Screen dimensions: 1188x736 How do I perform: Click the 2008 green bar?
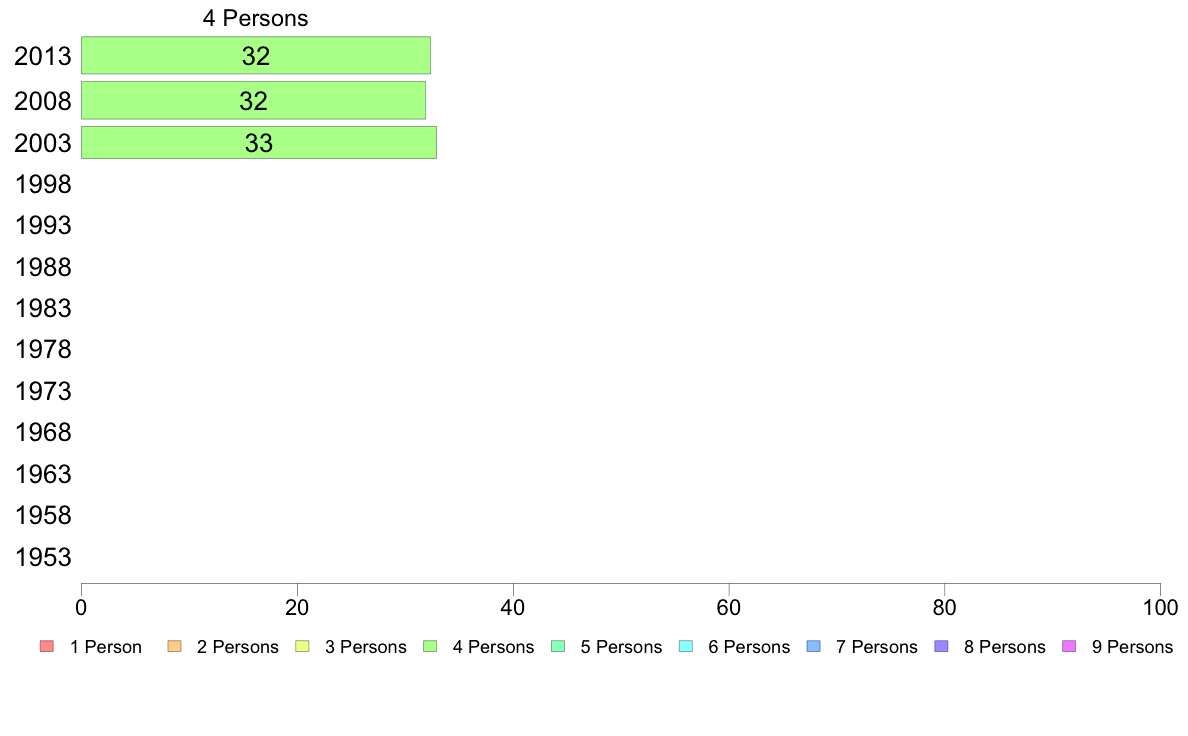pos(253,100)
